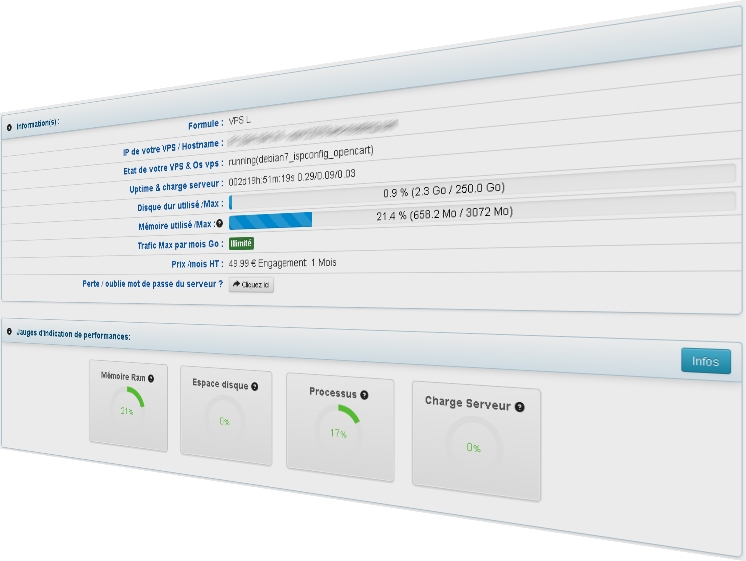Click help icon beside Processus title
This screenshot has height=561, width=746.
click(365, 395)
